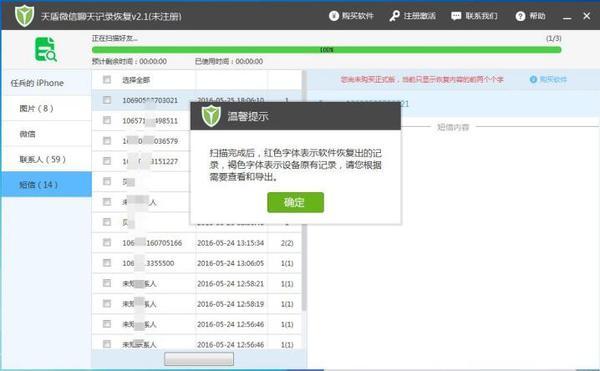Select the 图片 (8) category
The width and height of the screenshot is (600, 371).
(x=47, y=108)
